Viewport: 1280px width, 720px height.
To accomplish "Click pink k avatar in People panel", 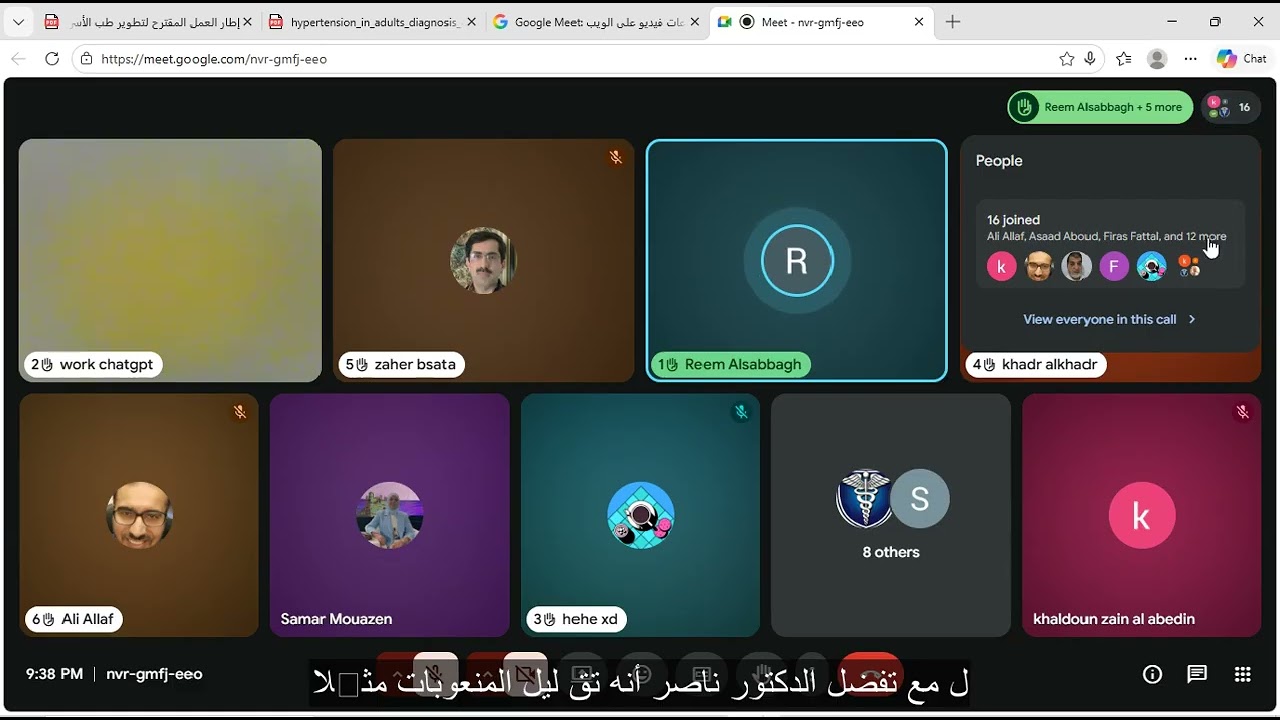I will [1001, 266].
